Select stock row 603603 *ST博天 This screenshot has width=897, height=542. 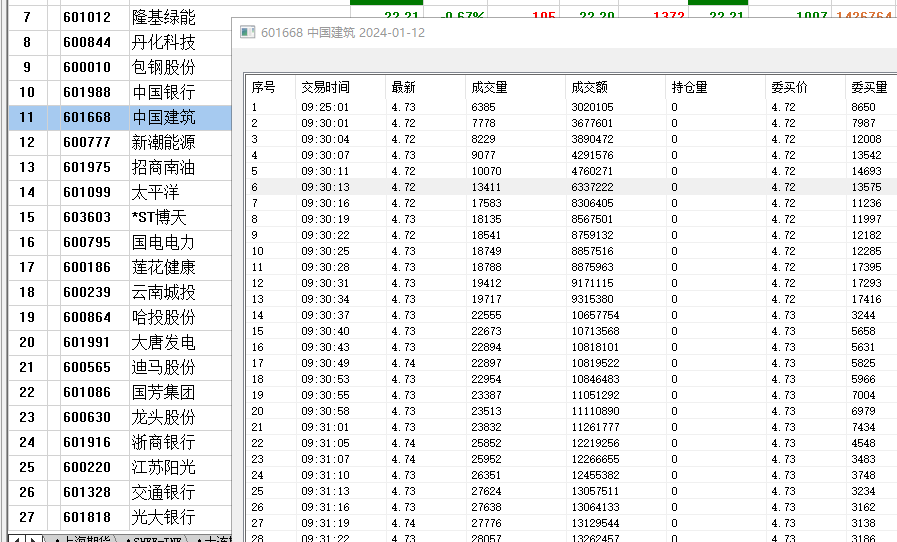coord(120,217)
